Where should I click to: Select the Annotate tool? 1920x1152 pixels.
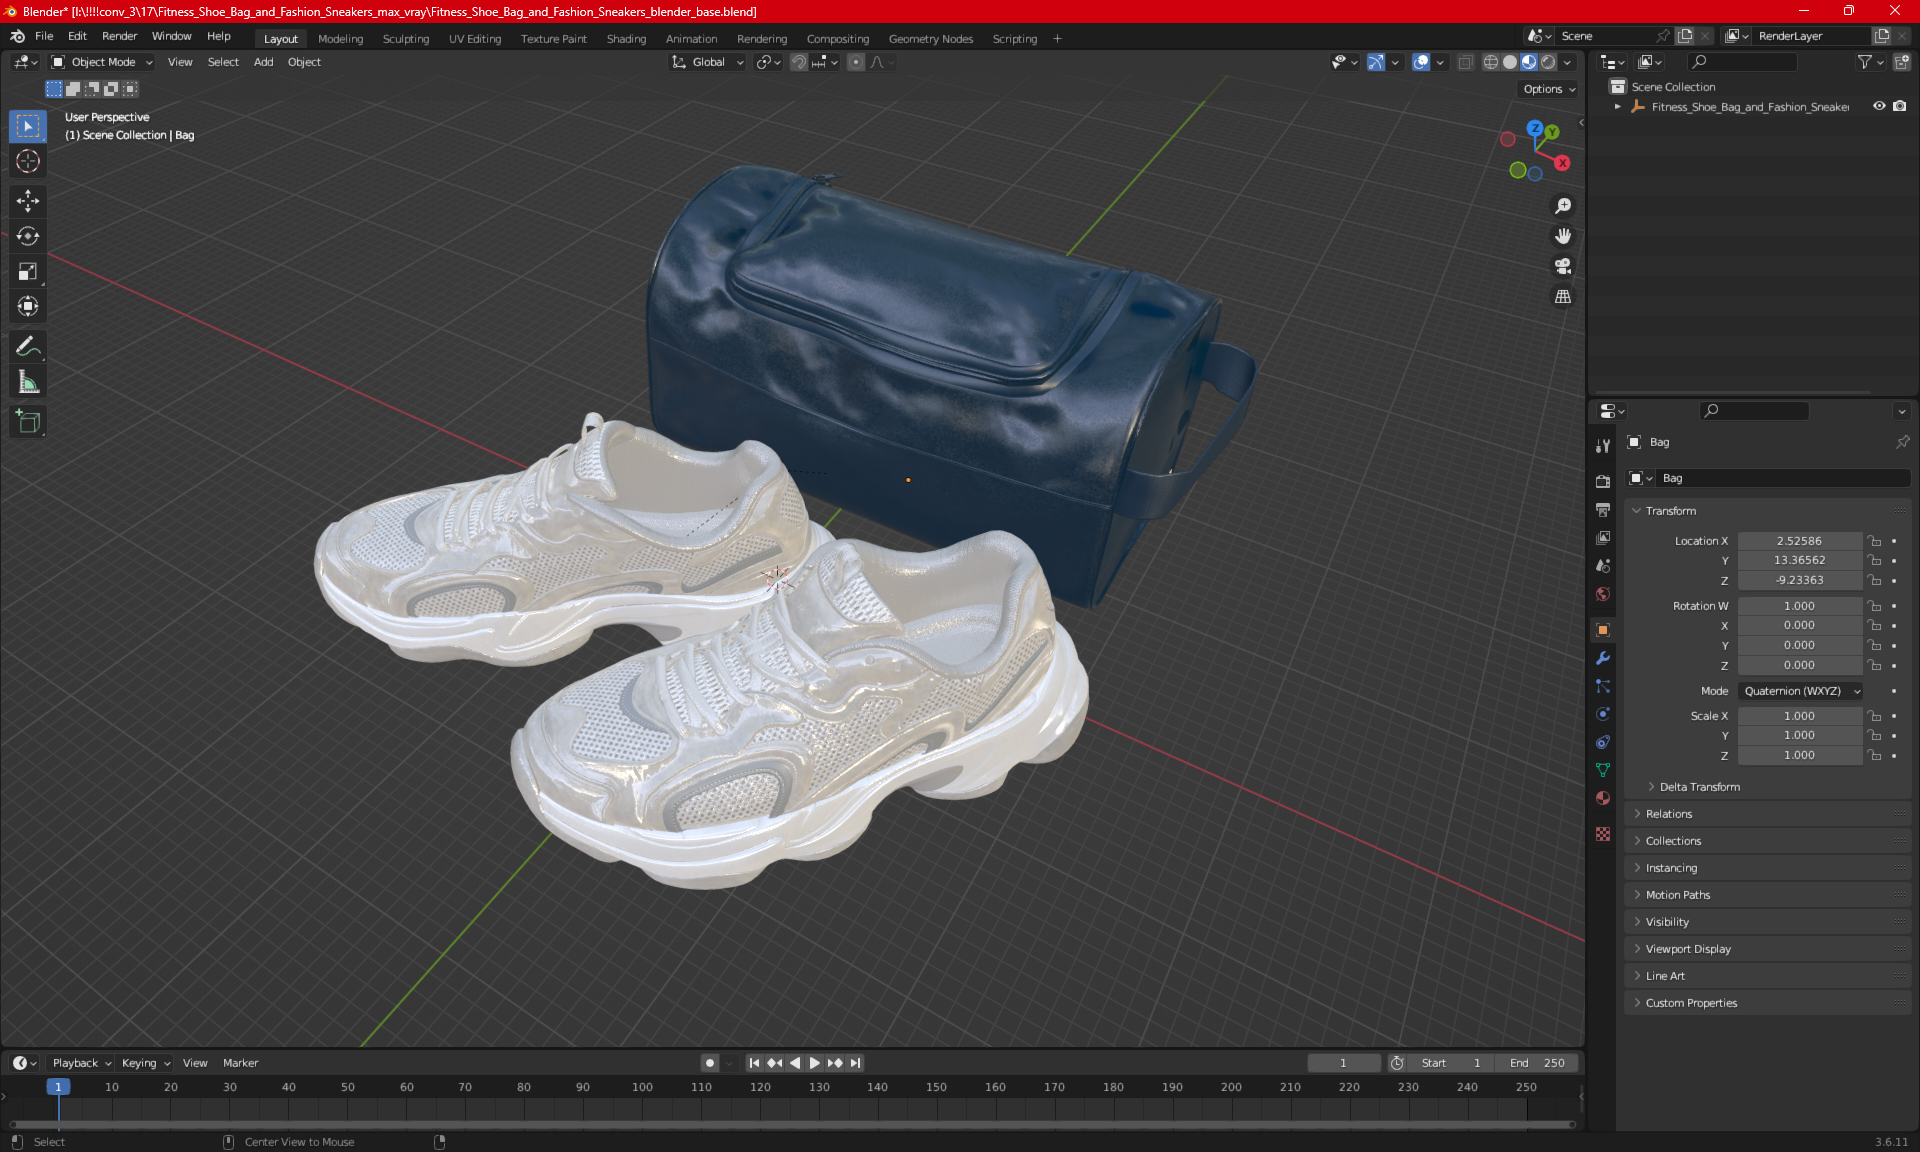pyautogui.click(x=27, y=347)
